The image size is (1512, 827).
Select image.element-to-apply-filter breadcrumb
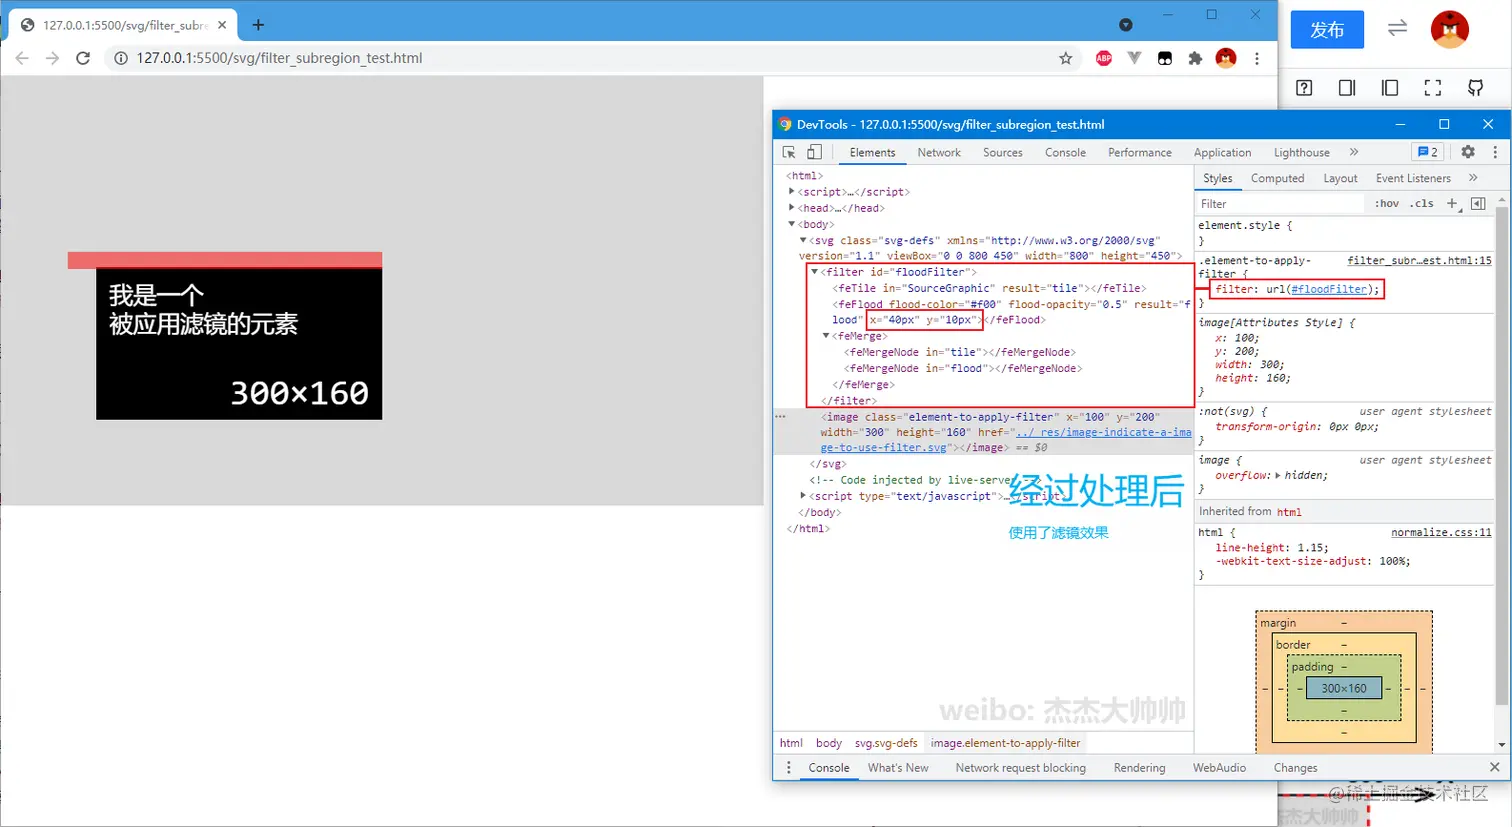point(1005,743)
